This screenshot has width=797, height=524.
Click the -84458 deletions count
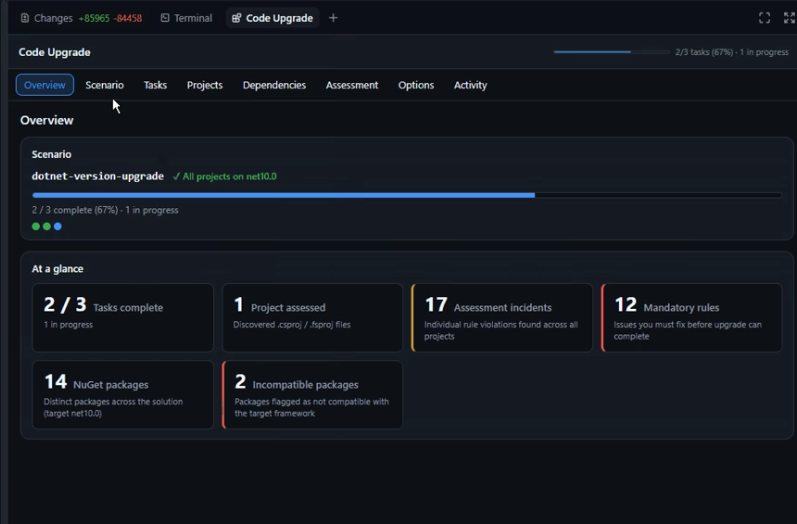128,18
